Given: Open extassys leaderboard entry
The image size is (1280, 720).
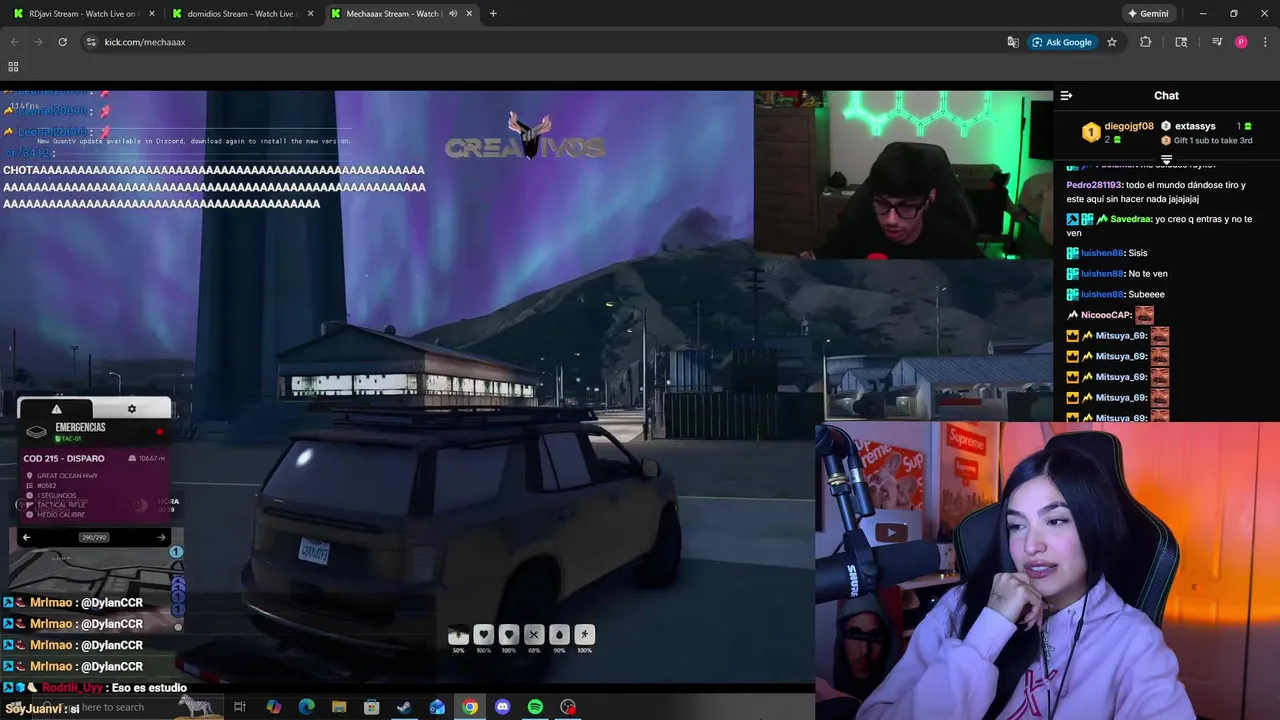Looking at the screenshot, I should (x=1195, y=127).
